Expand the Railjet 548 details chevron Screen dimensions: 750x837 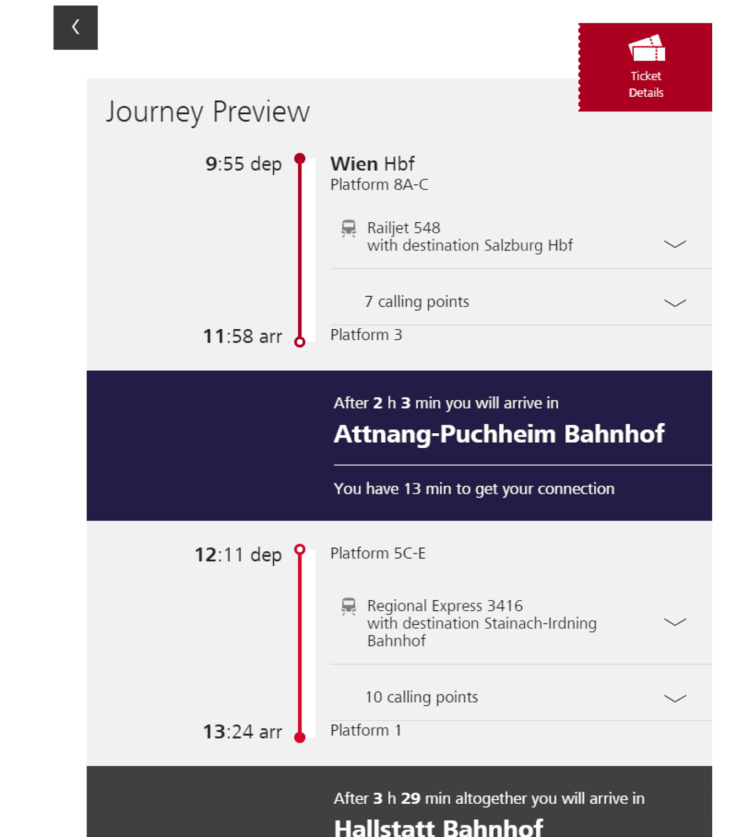click(675, 244)
